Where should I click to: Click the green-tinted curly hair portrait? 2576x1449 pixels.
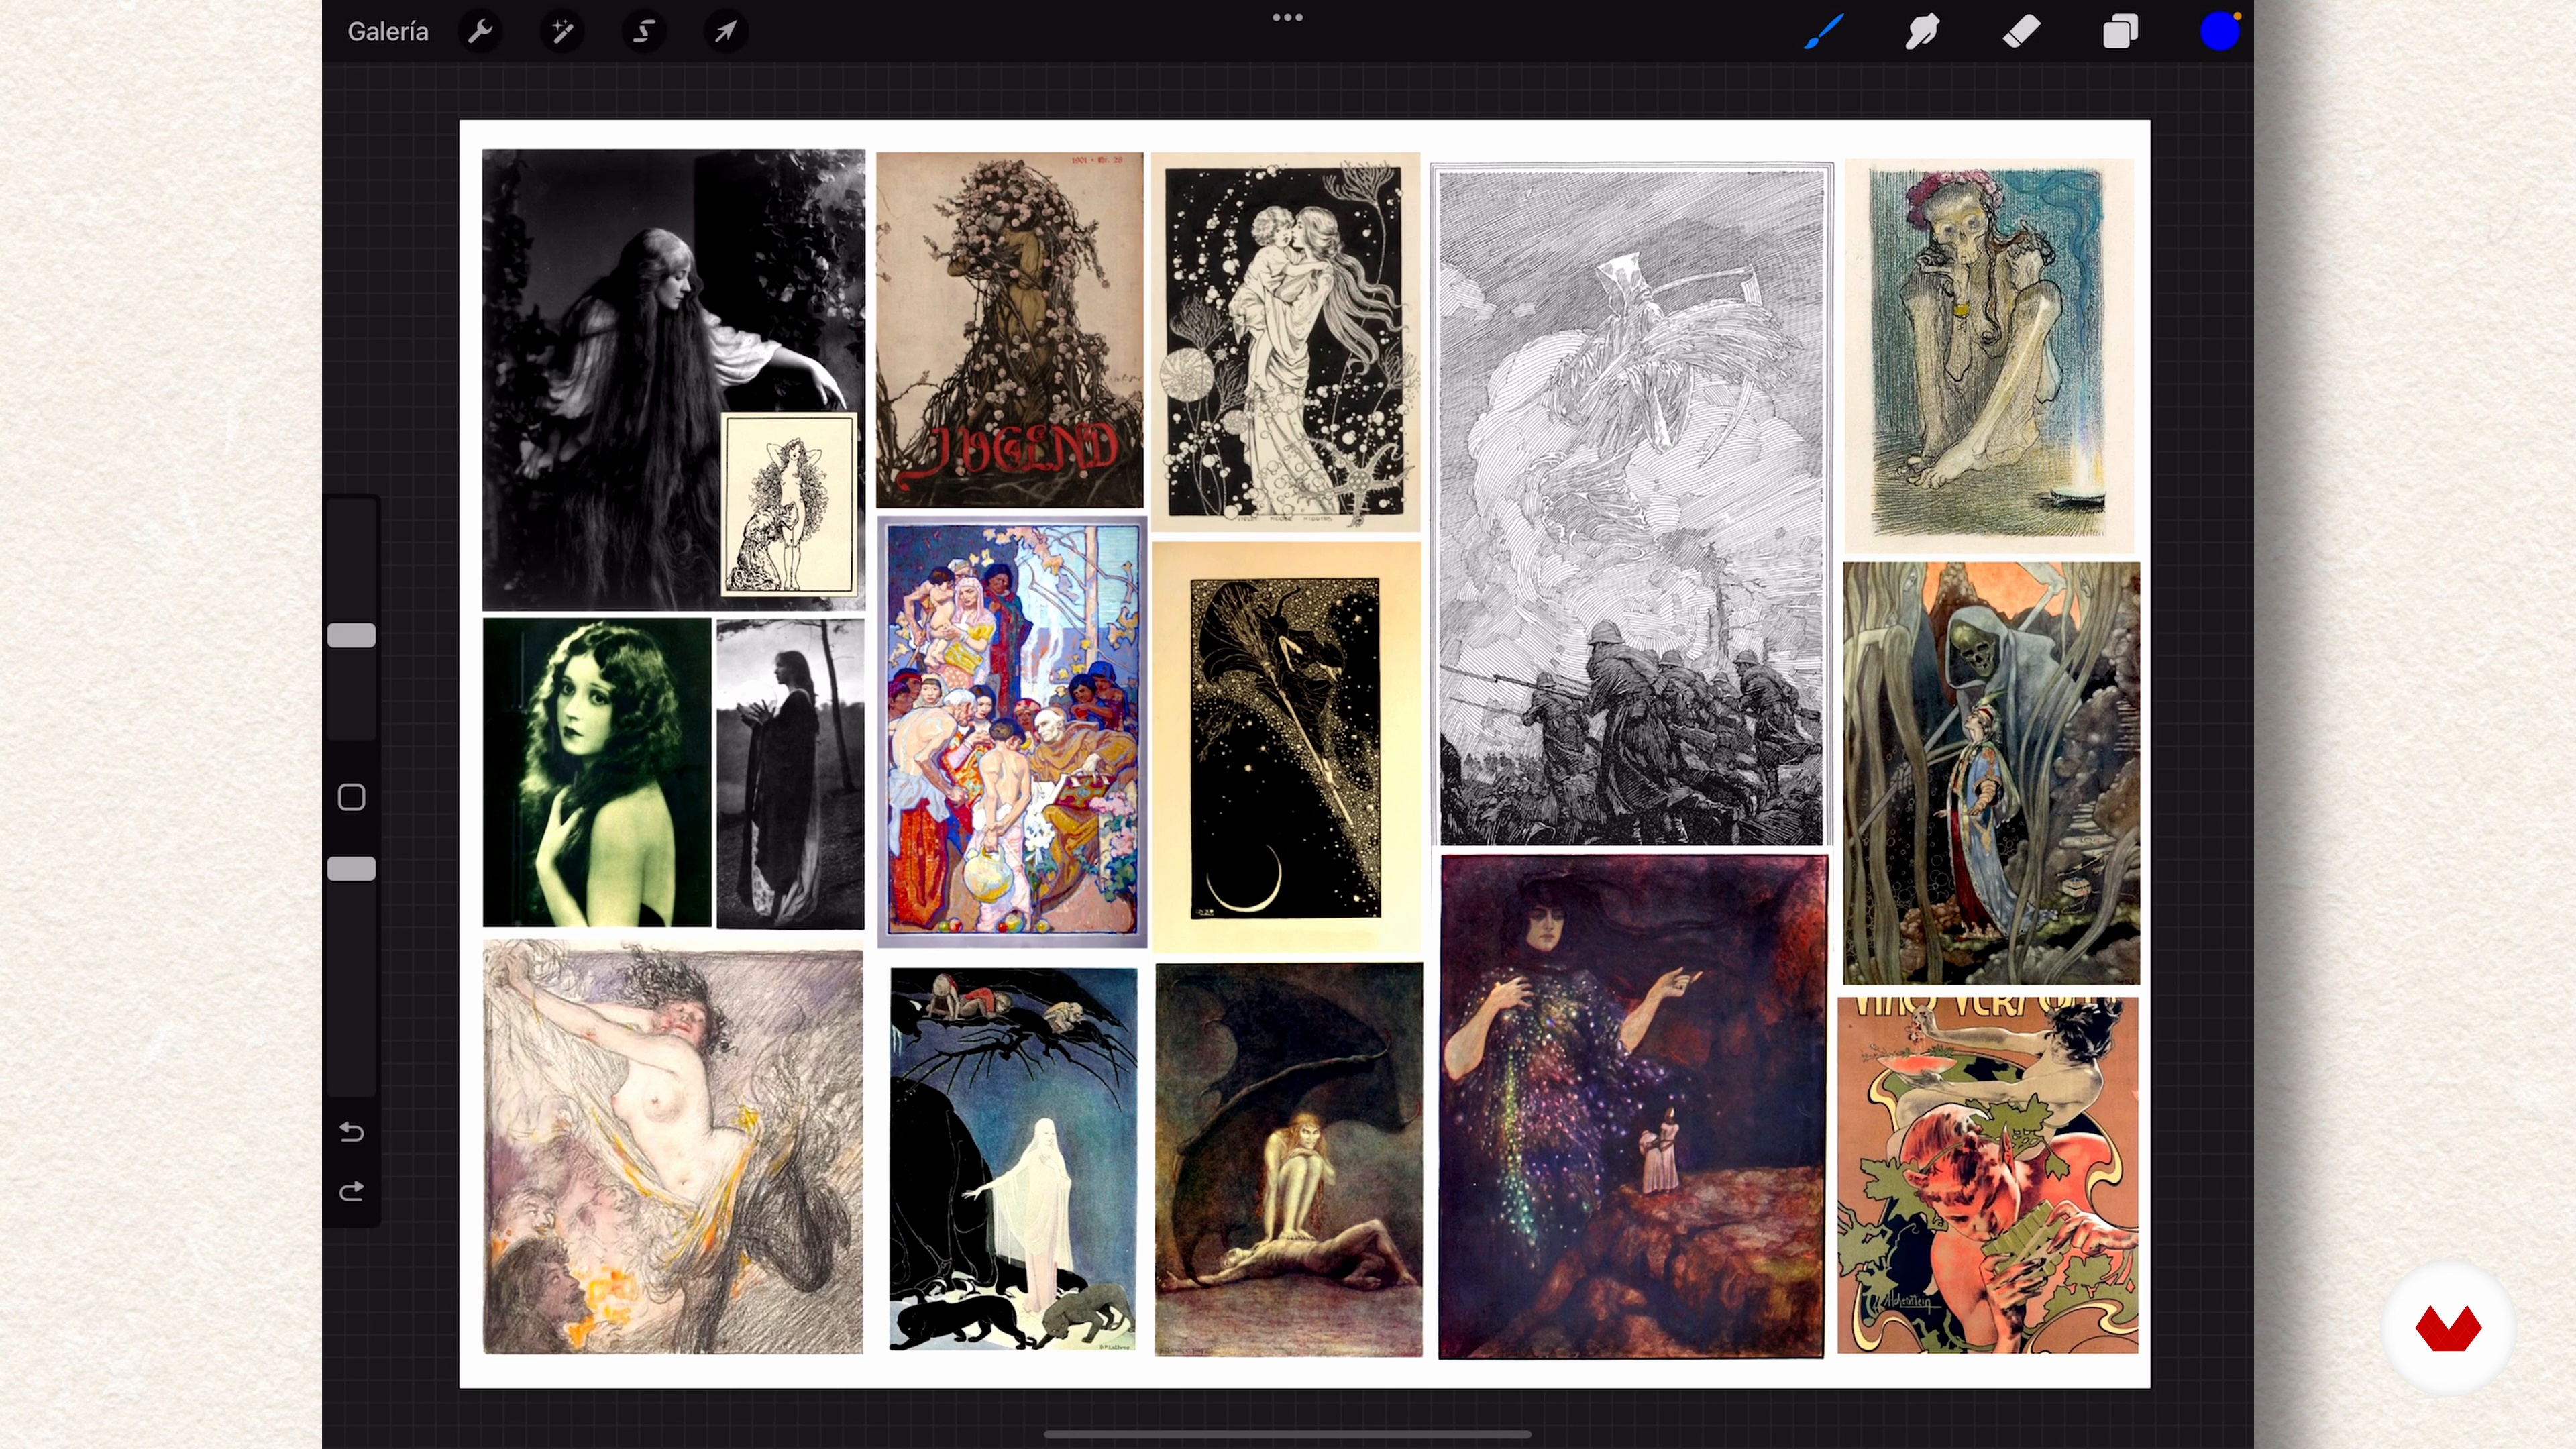point(597,772)
